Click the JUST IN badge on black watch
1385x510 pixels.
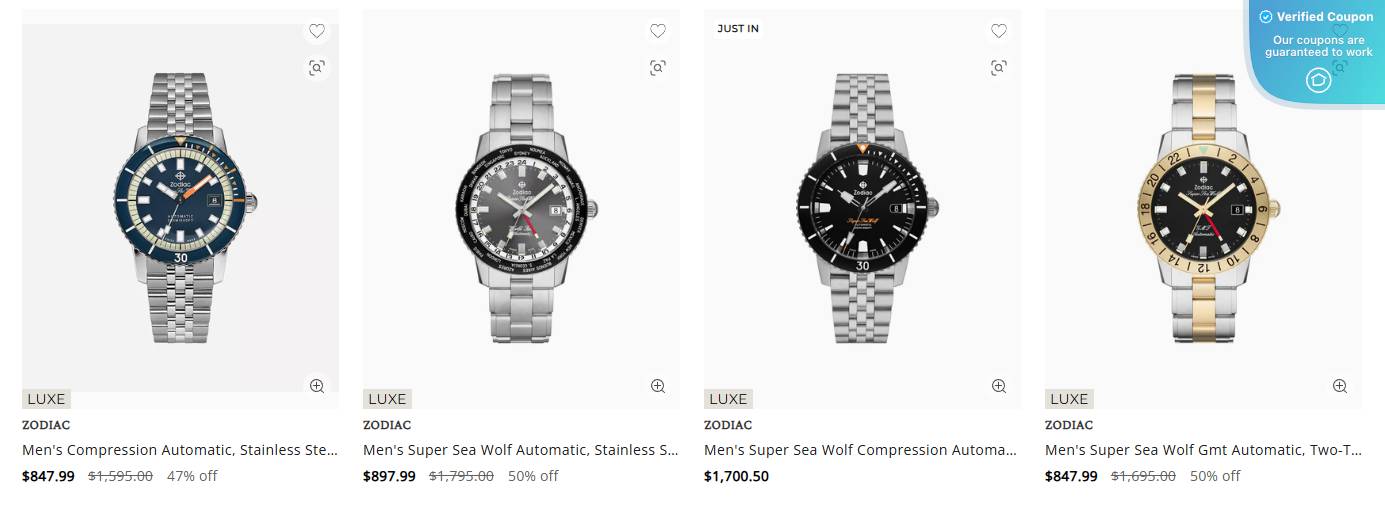tap(738, 28)
